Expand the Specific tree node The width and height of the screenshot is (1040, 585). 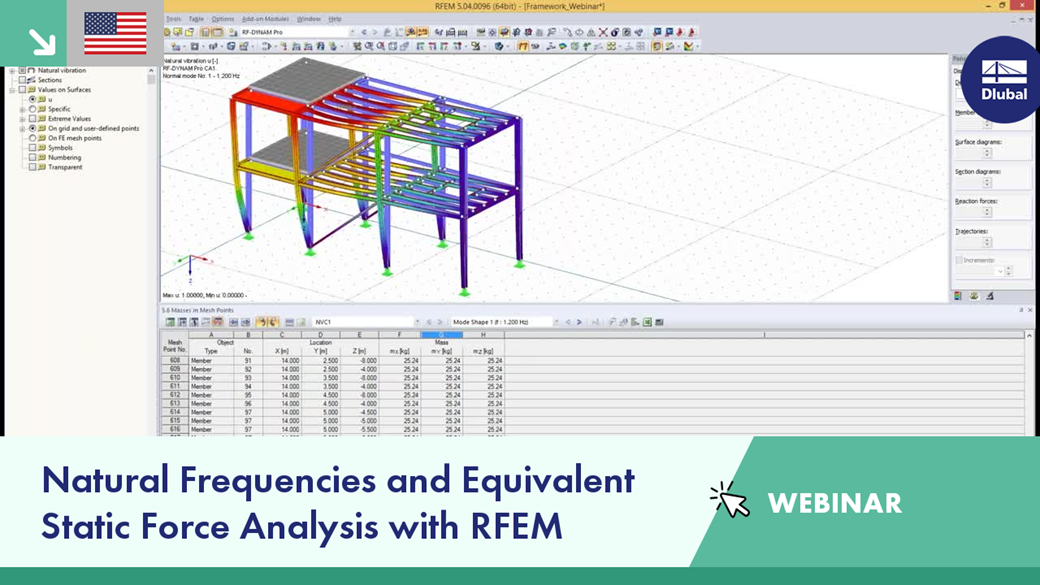pyautogui.click(x=22, y=109)
